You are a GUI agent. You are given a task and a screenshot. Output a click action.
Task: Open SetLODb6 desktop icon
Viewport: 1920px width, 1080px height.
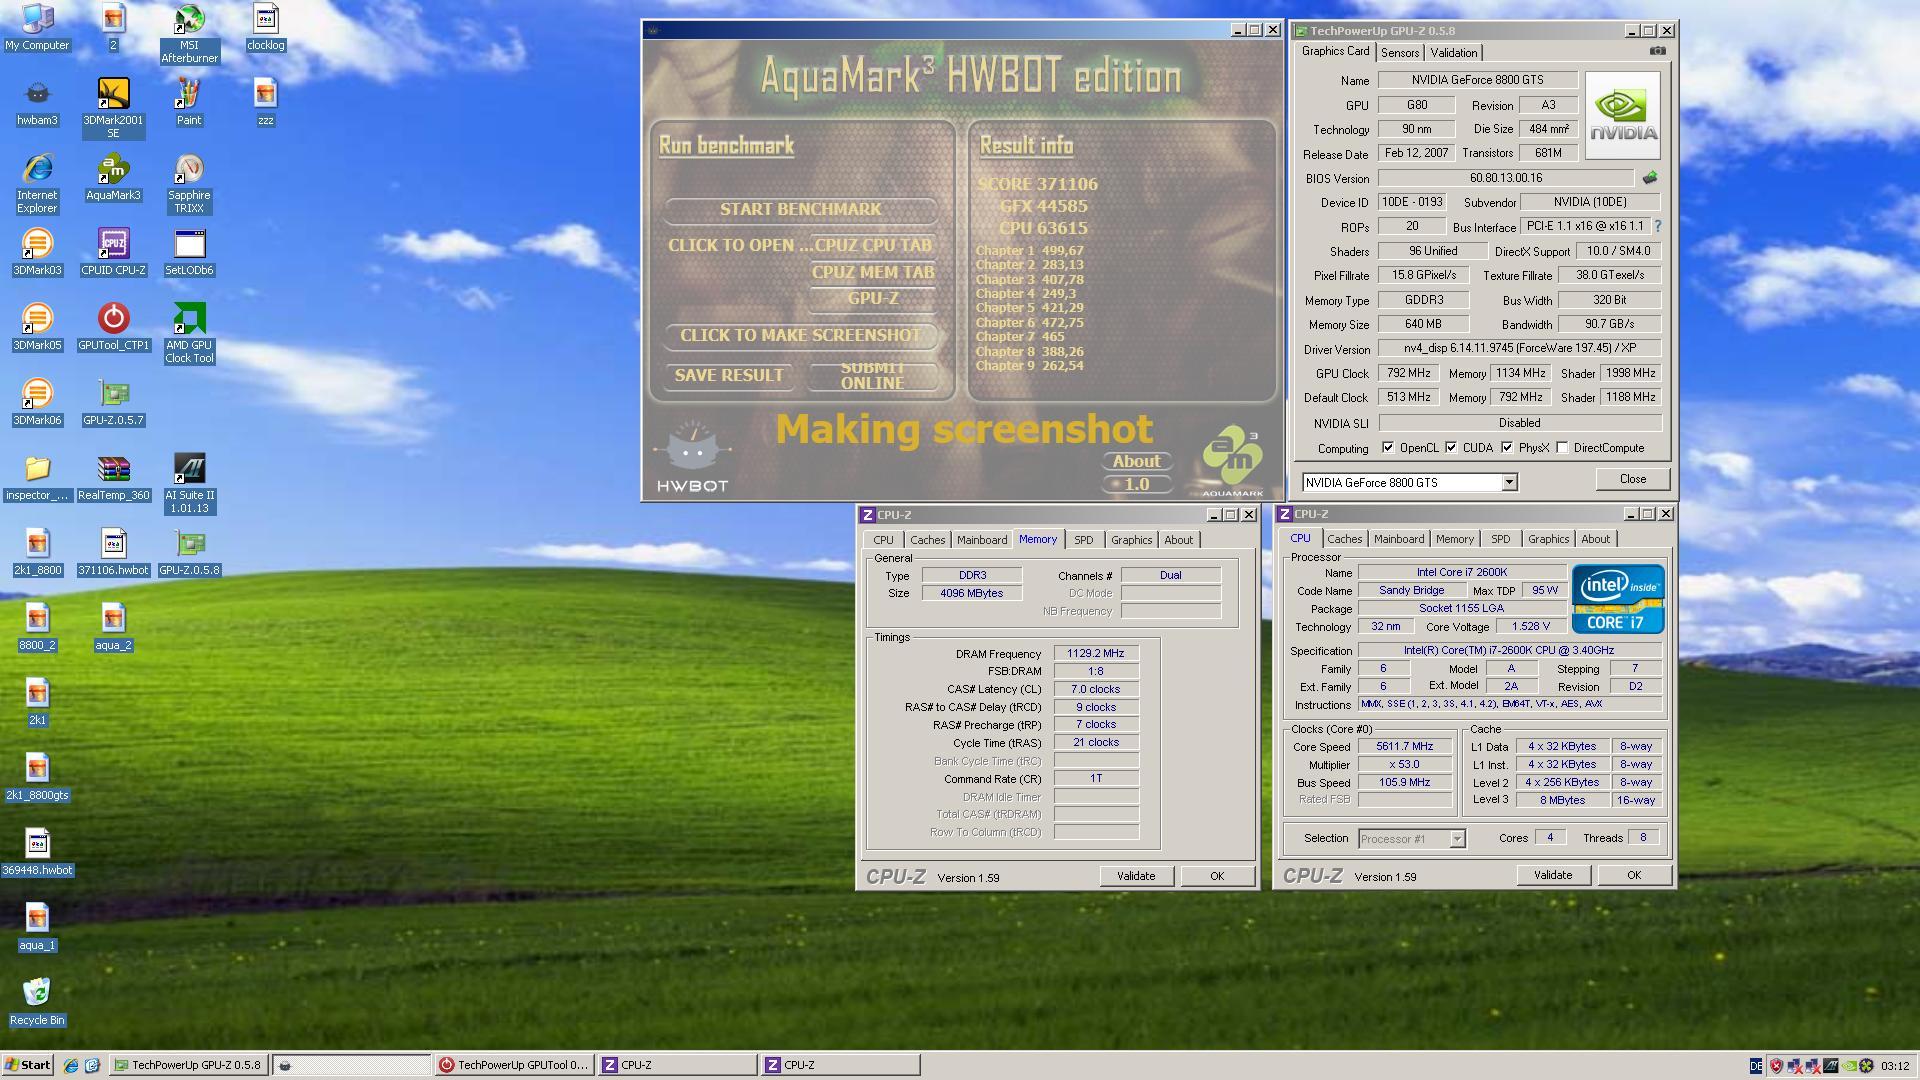pos(189,252)
